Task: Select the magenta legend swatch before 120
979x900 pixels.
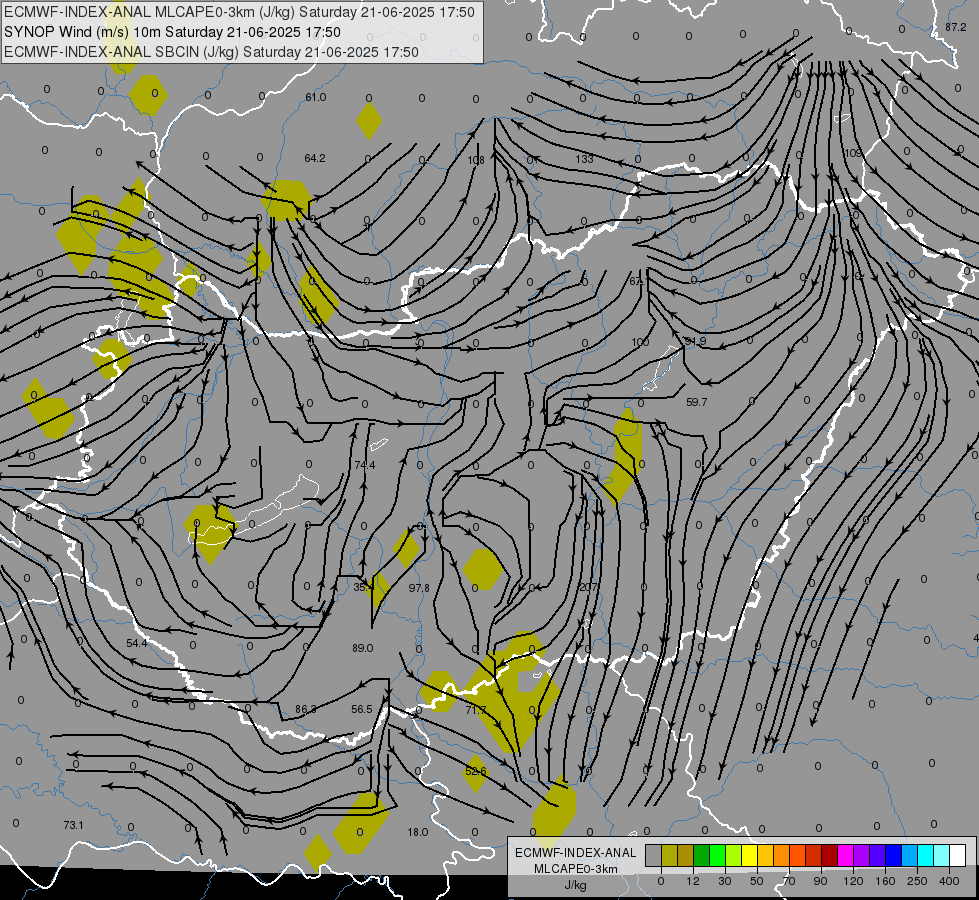Action: 846,855
